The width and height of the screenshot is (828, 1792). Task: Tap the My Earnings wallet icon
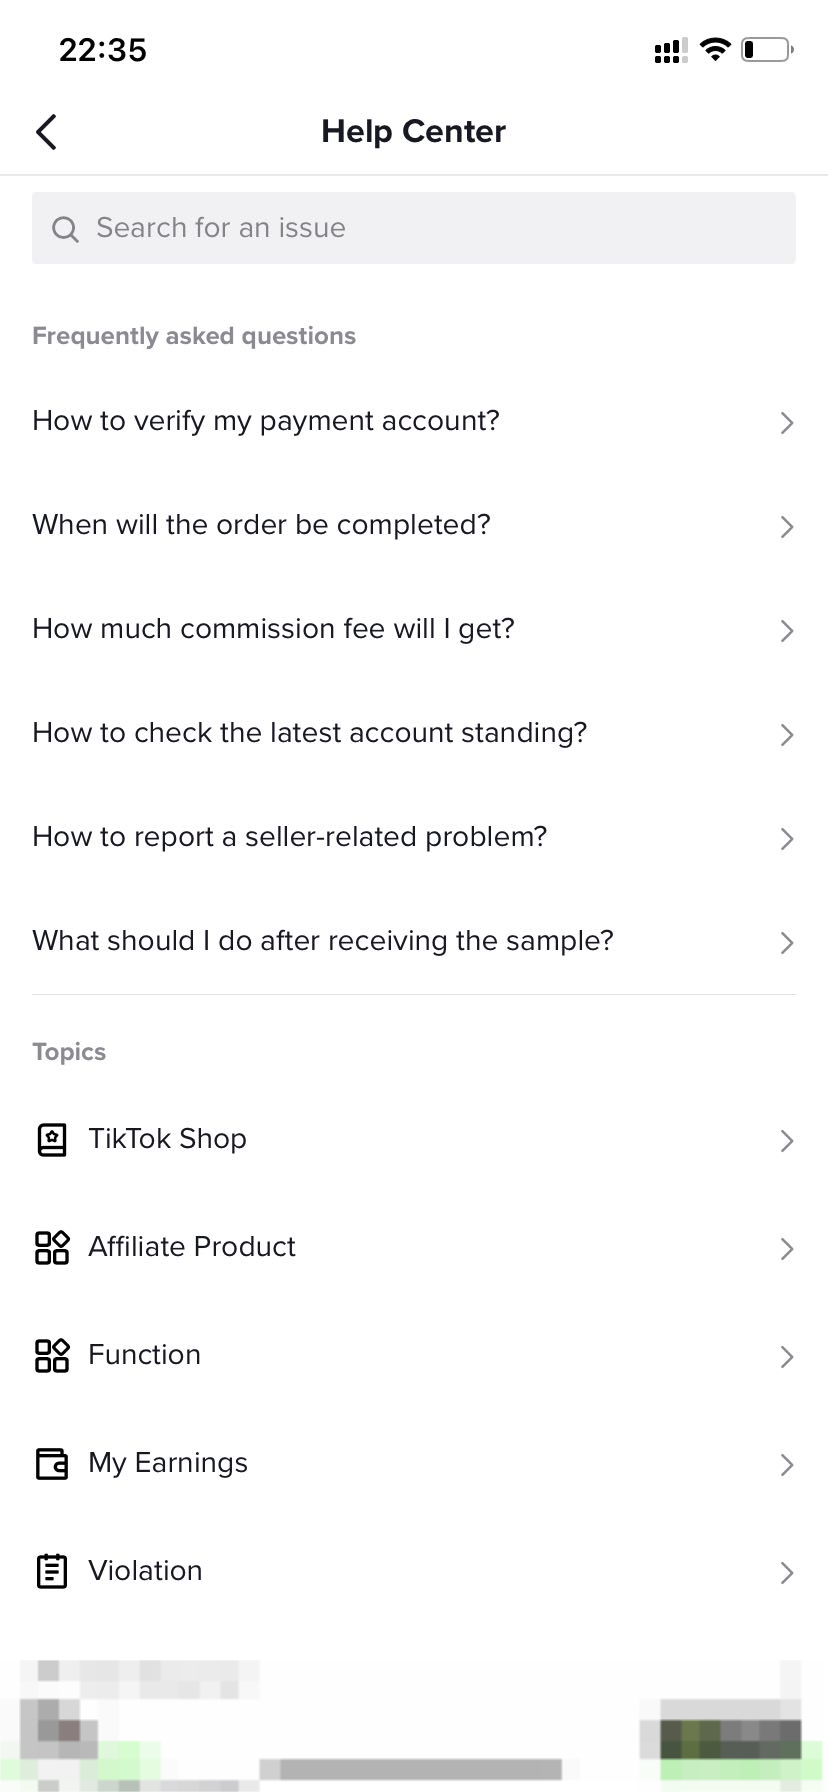click(x=52, y=1464)
